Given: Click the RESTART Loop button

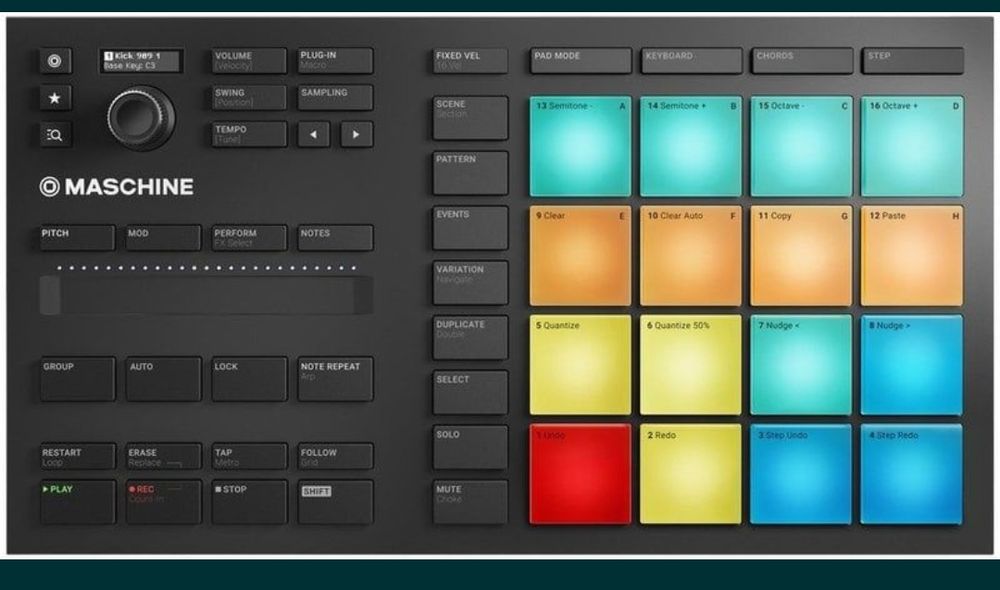Looking at the screenshot, I should click(x=77, y=457).
